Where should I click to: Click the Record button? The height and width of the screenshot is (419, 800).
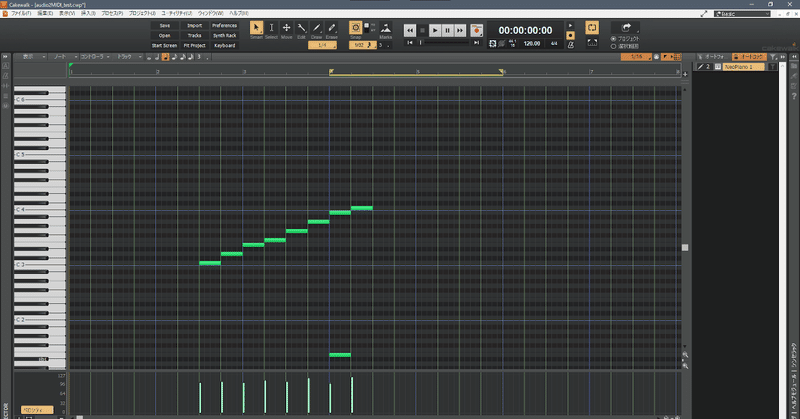click(x=477, y=31)
